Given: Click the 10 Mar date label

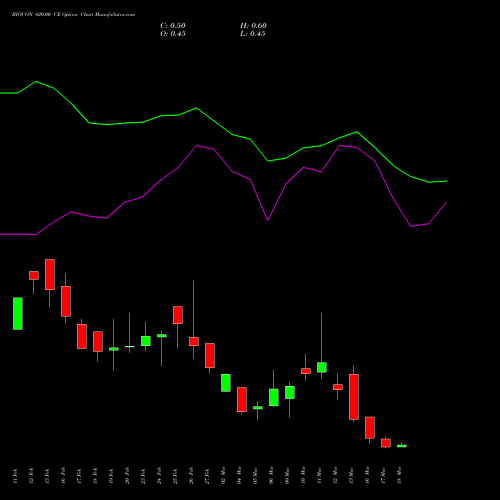Looking at the screenshot, I should pos(304,476).
